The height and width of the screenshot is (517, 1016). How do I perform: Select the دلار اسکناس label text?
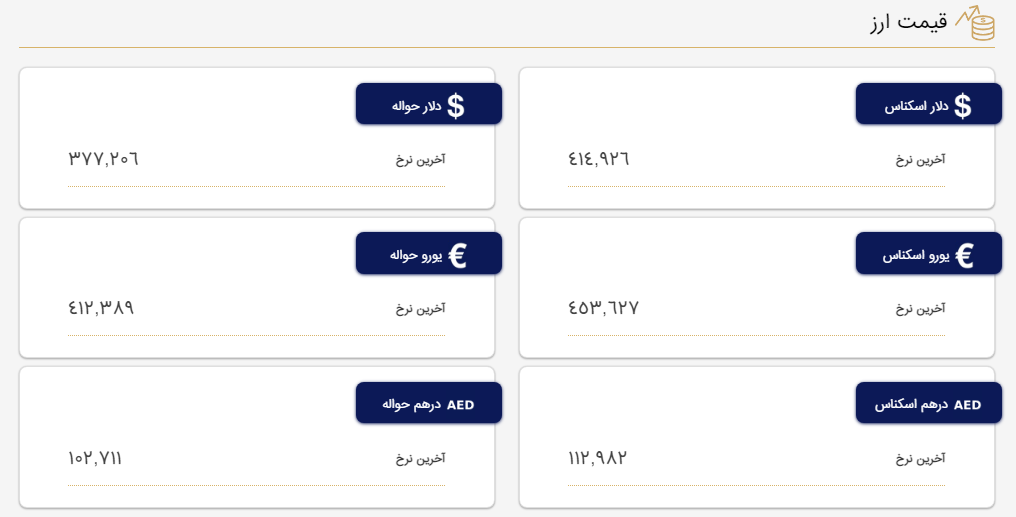914,106
